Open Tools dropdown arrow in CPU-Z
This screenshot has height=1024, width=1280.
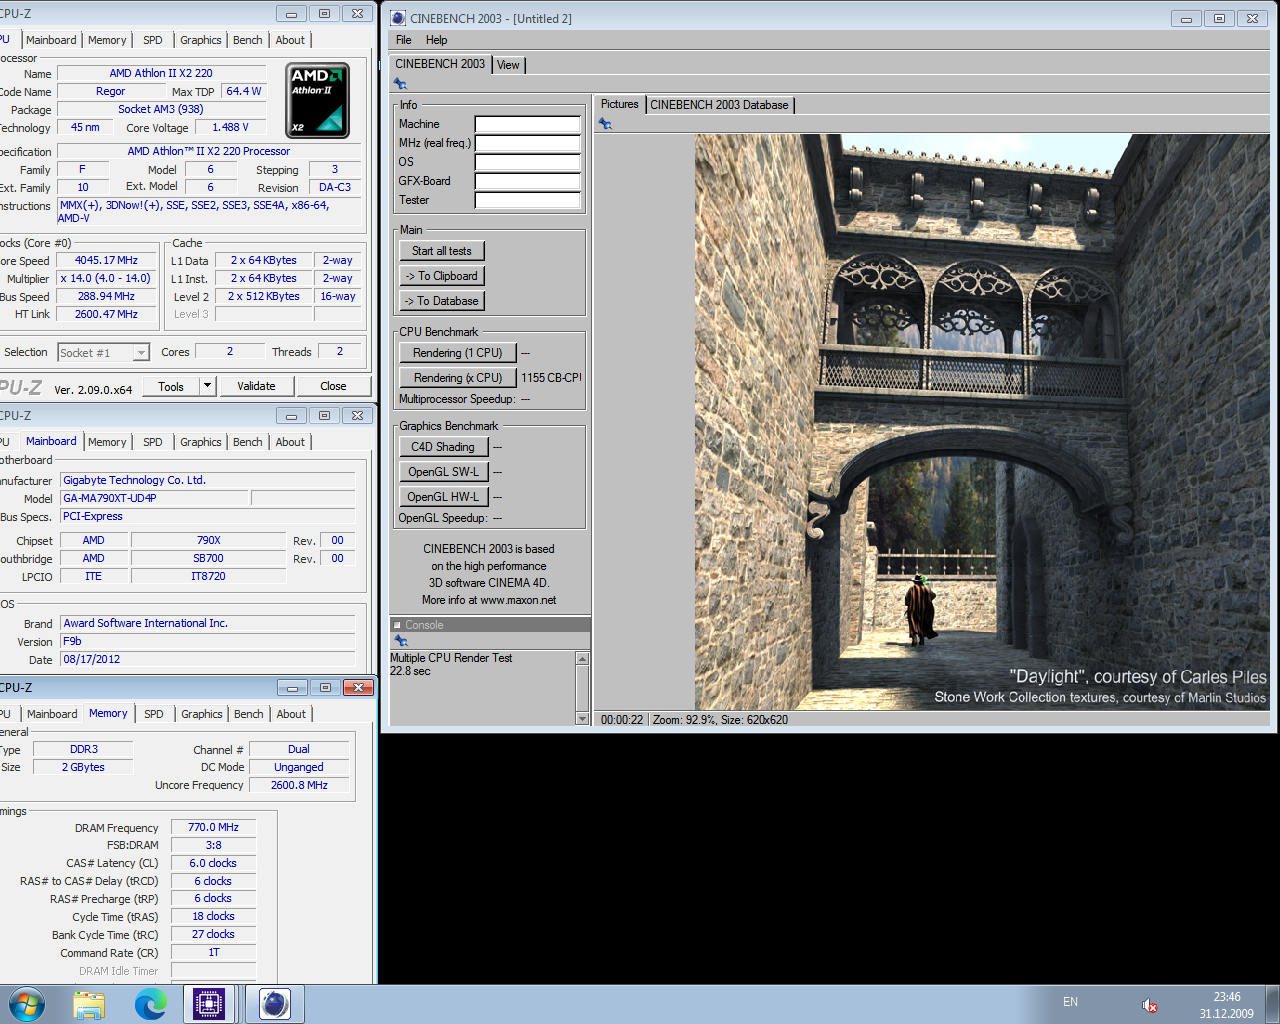207,386
